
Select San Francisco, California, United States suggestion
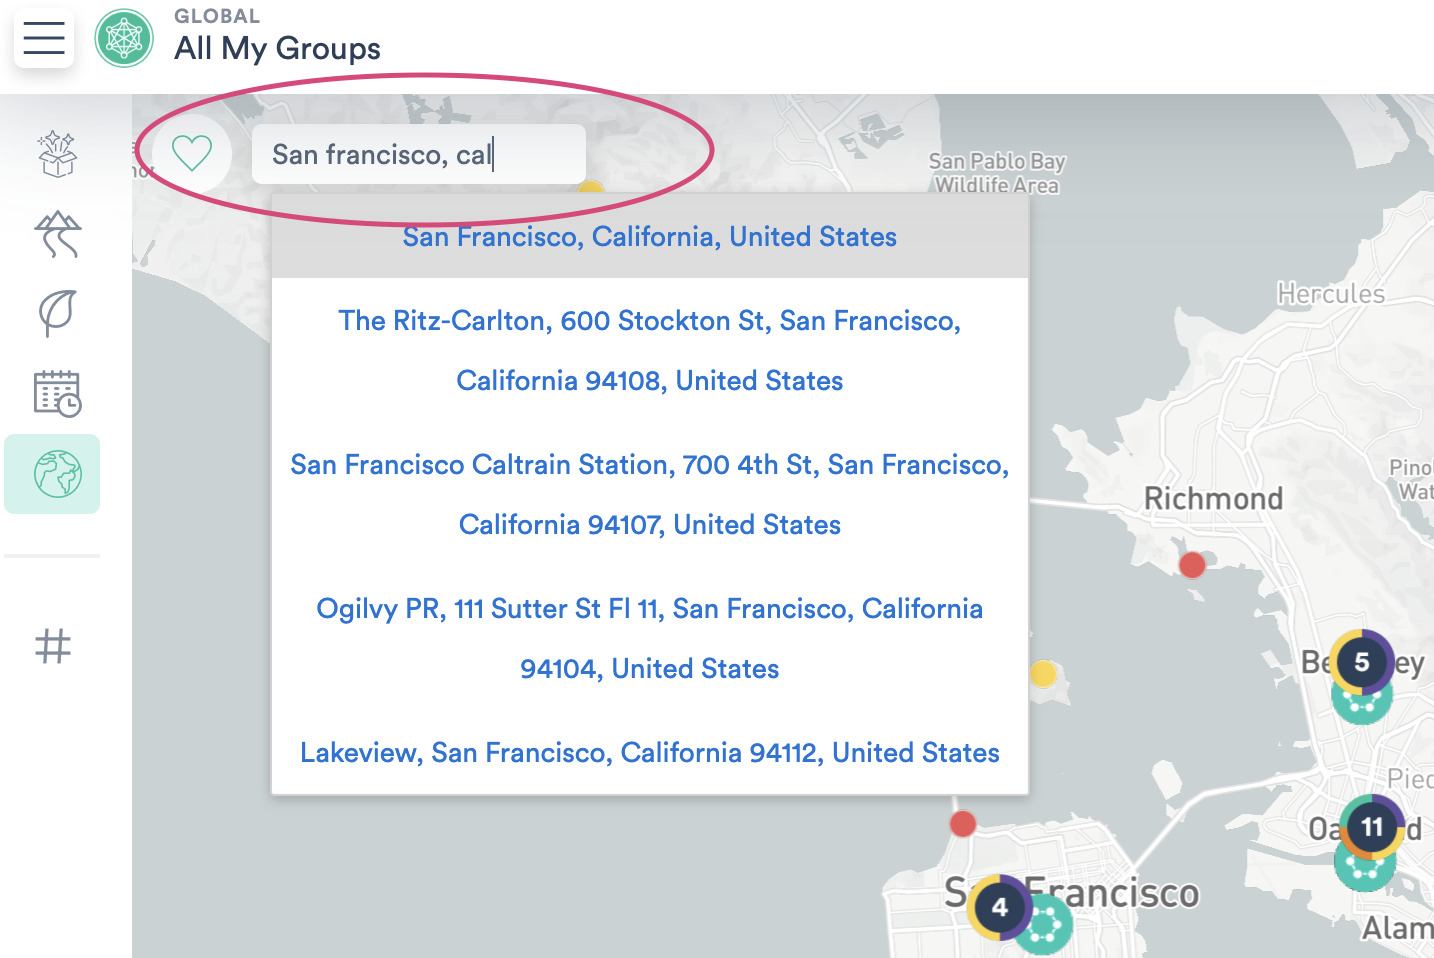650,237
